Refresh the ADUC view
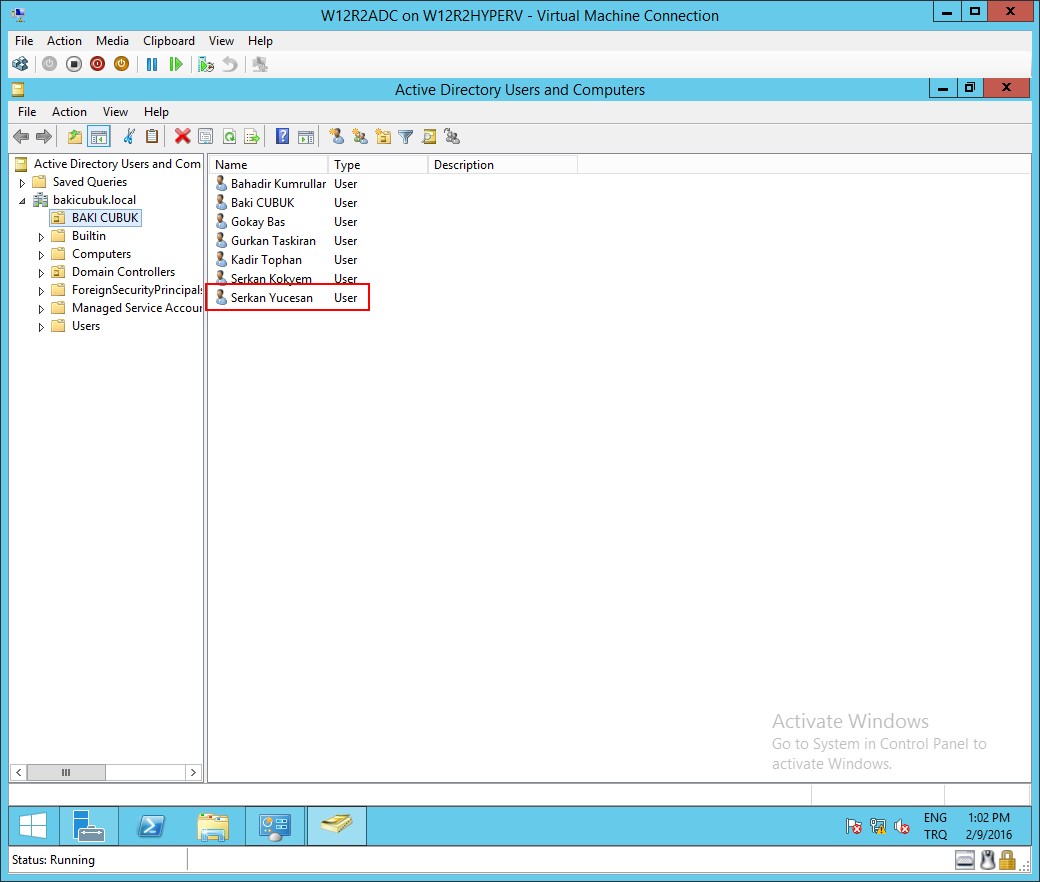 click(x=229, y=137)
